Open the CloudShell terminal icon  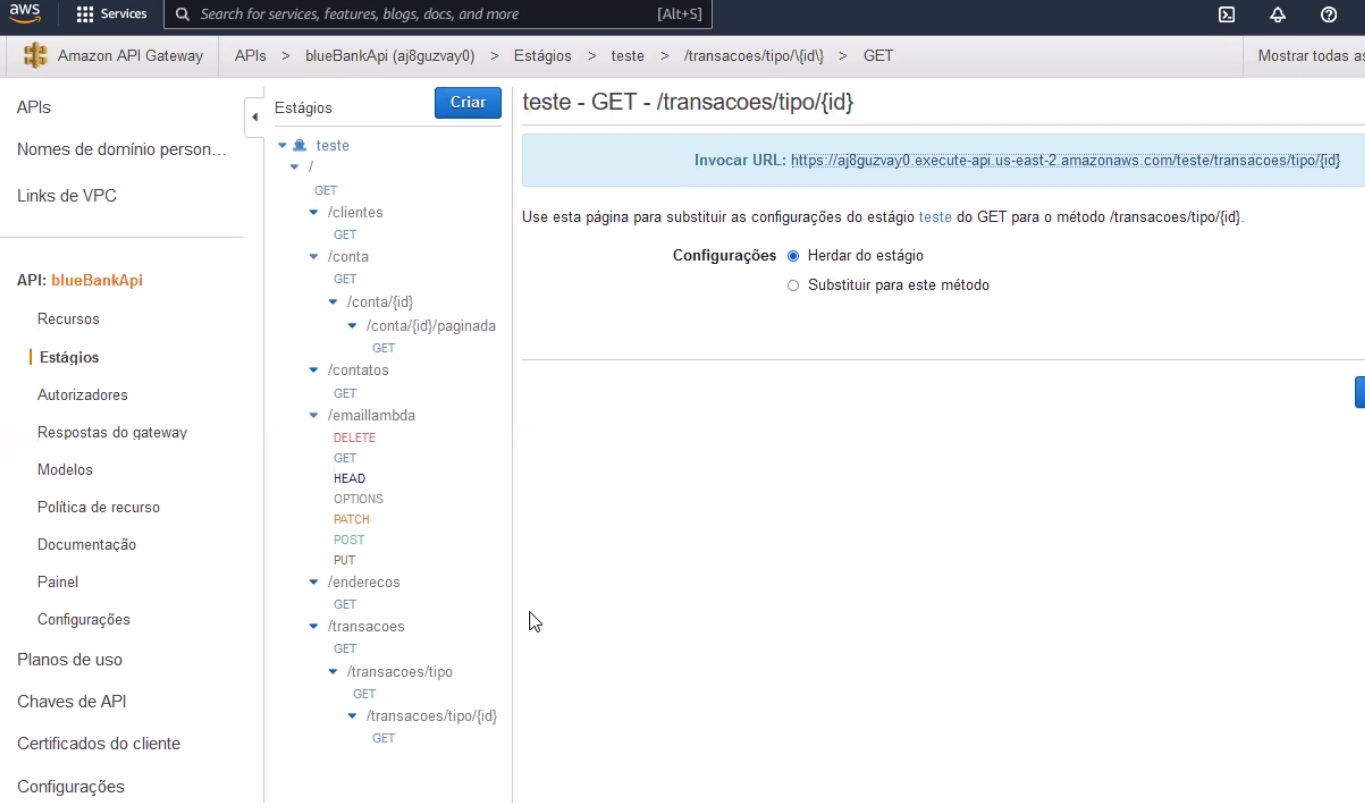[x=1226, y=14]
